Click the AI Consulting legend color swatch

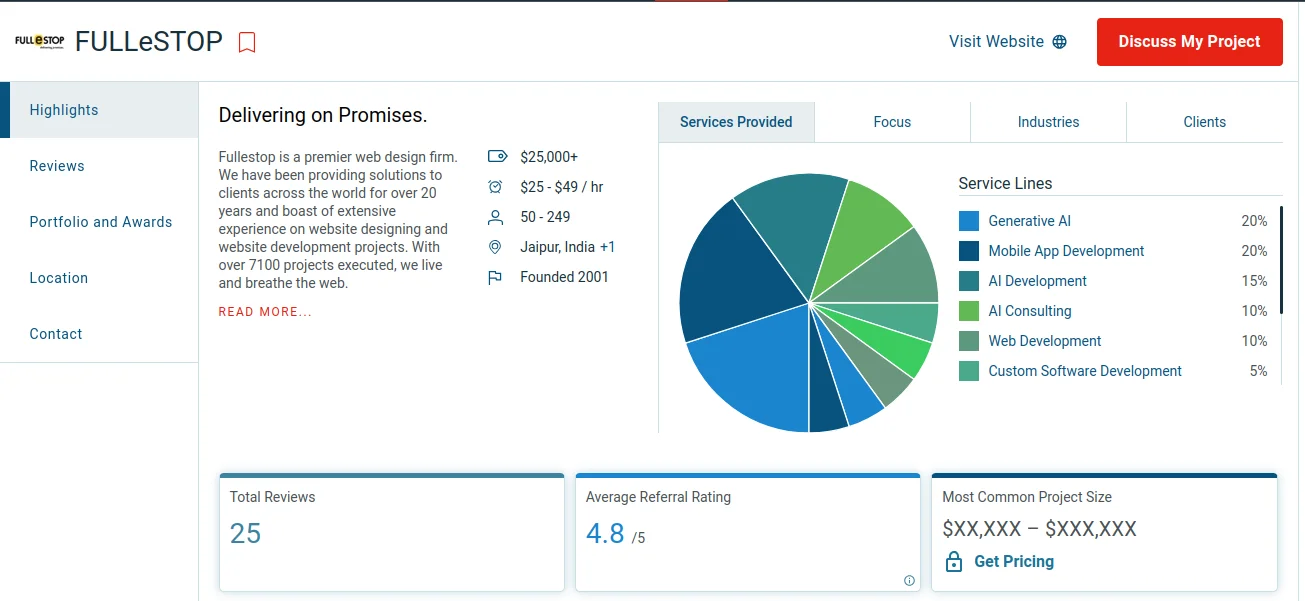pyautogui.click(x=969, y=311)
